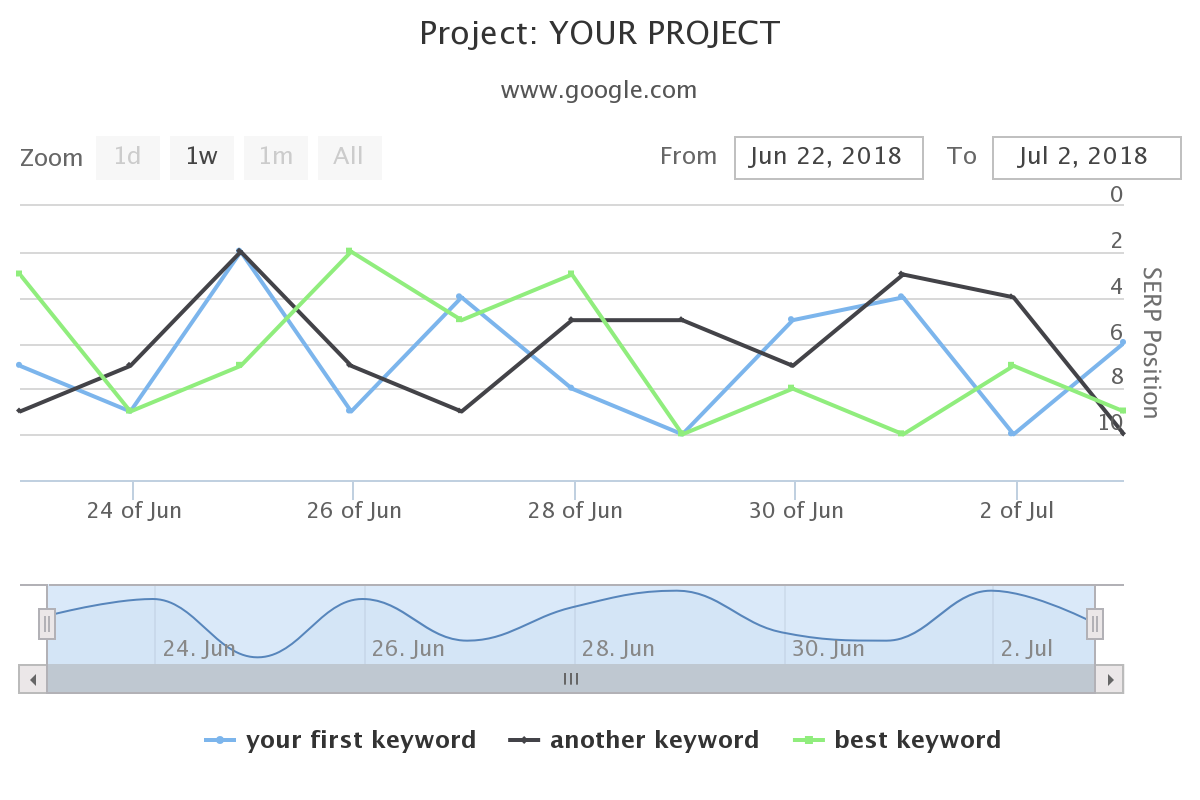Click the www.google.com subtitle
Viewport: 1200px width, 800px height.
pyautogui.click(x=599, y=90)
